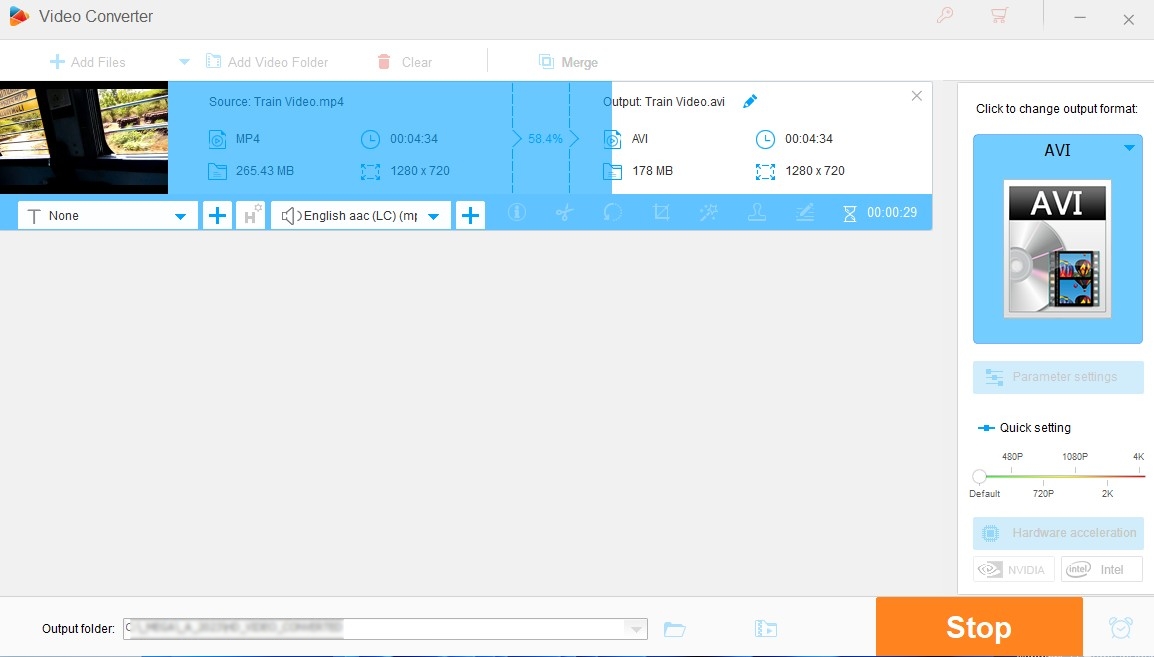Click the watermark stamp icon
The height and width of the screenshot is (657, 1154).
[x=757, y=213]
